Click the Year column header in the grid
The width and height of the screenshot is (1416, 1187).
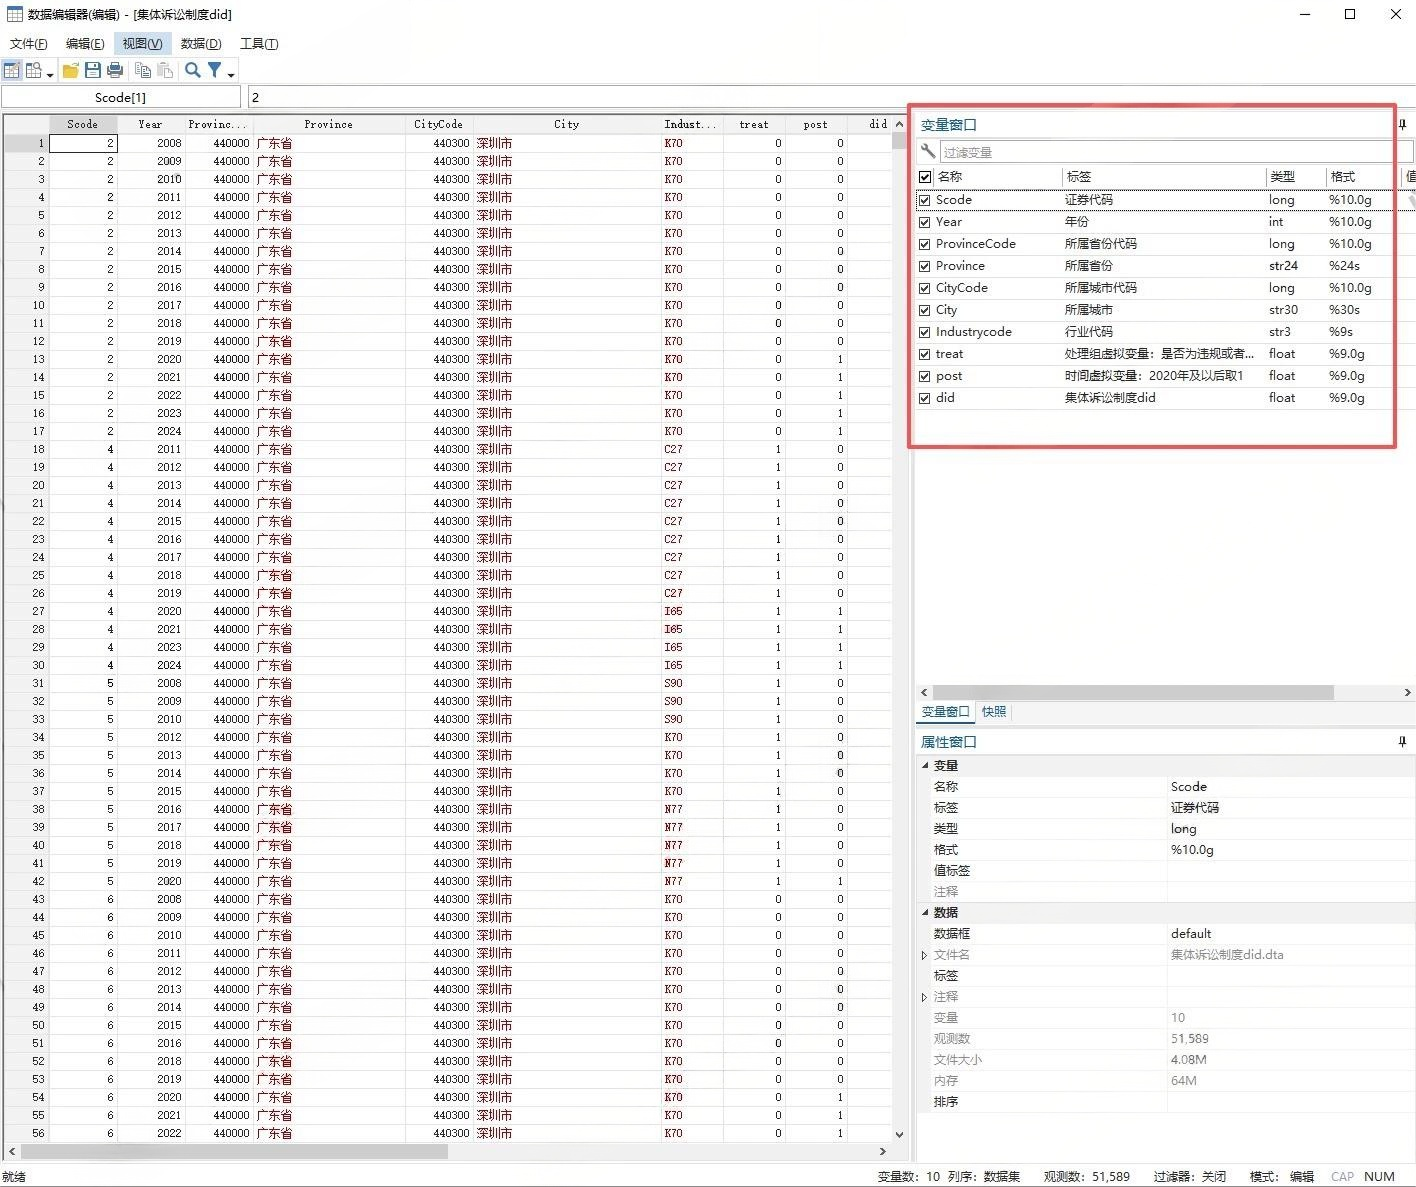point(150,124)
